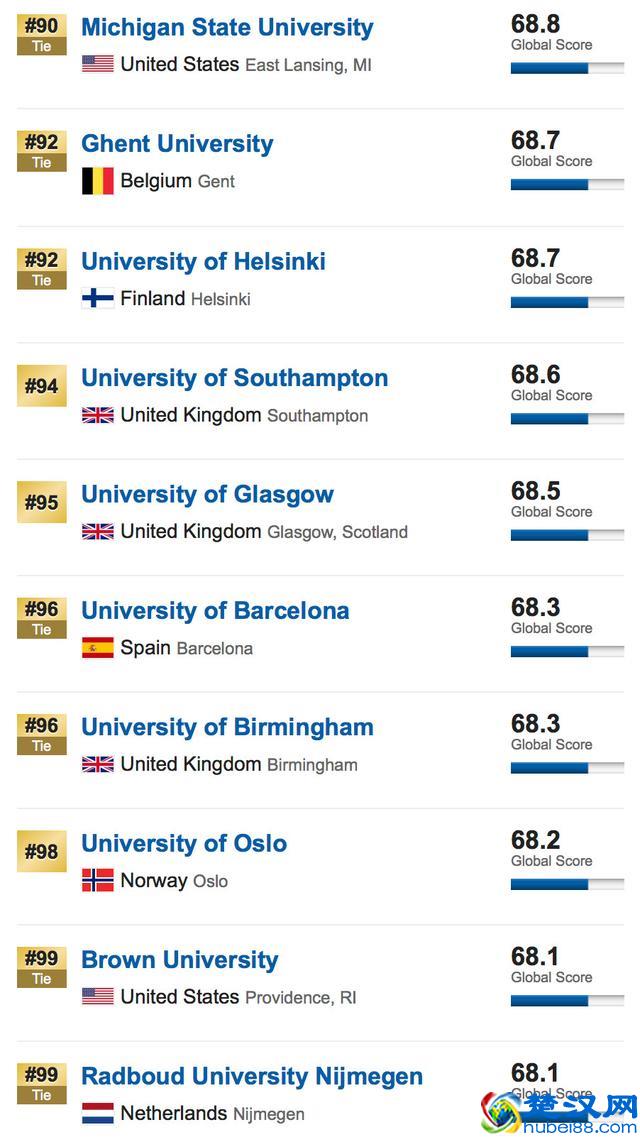
Task: Open the Michigan State University link
Action: 226,27
